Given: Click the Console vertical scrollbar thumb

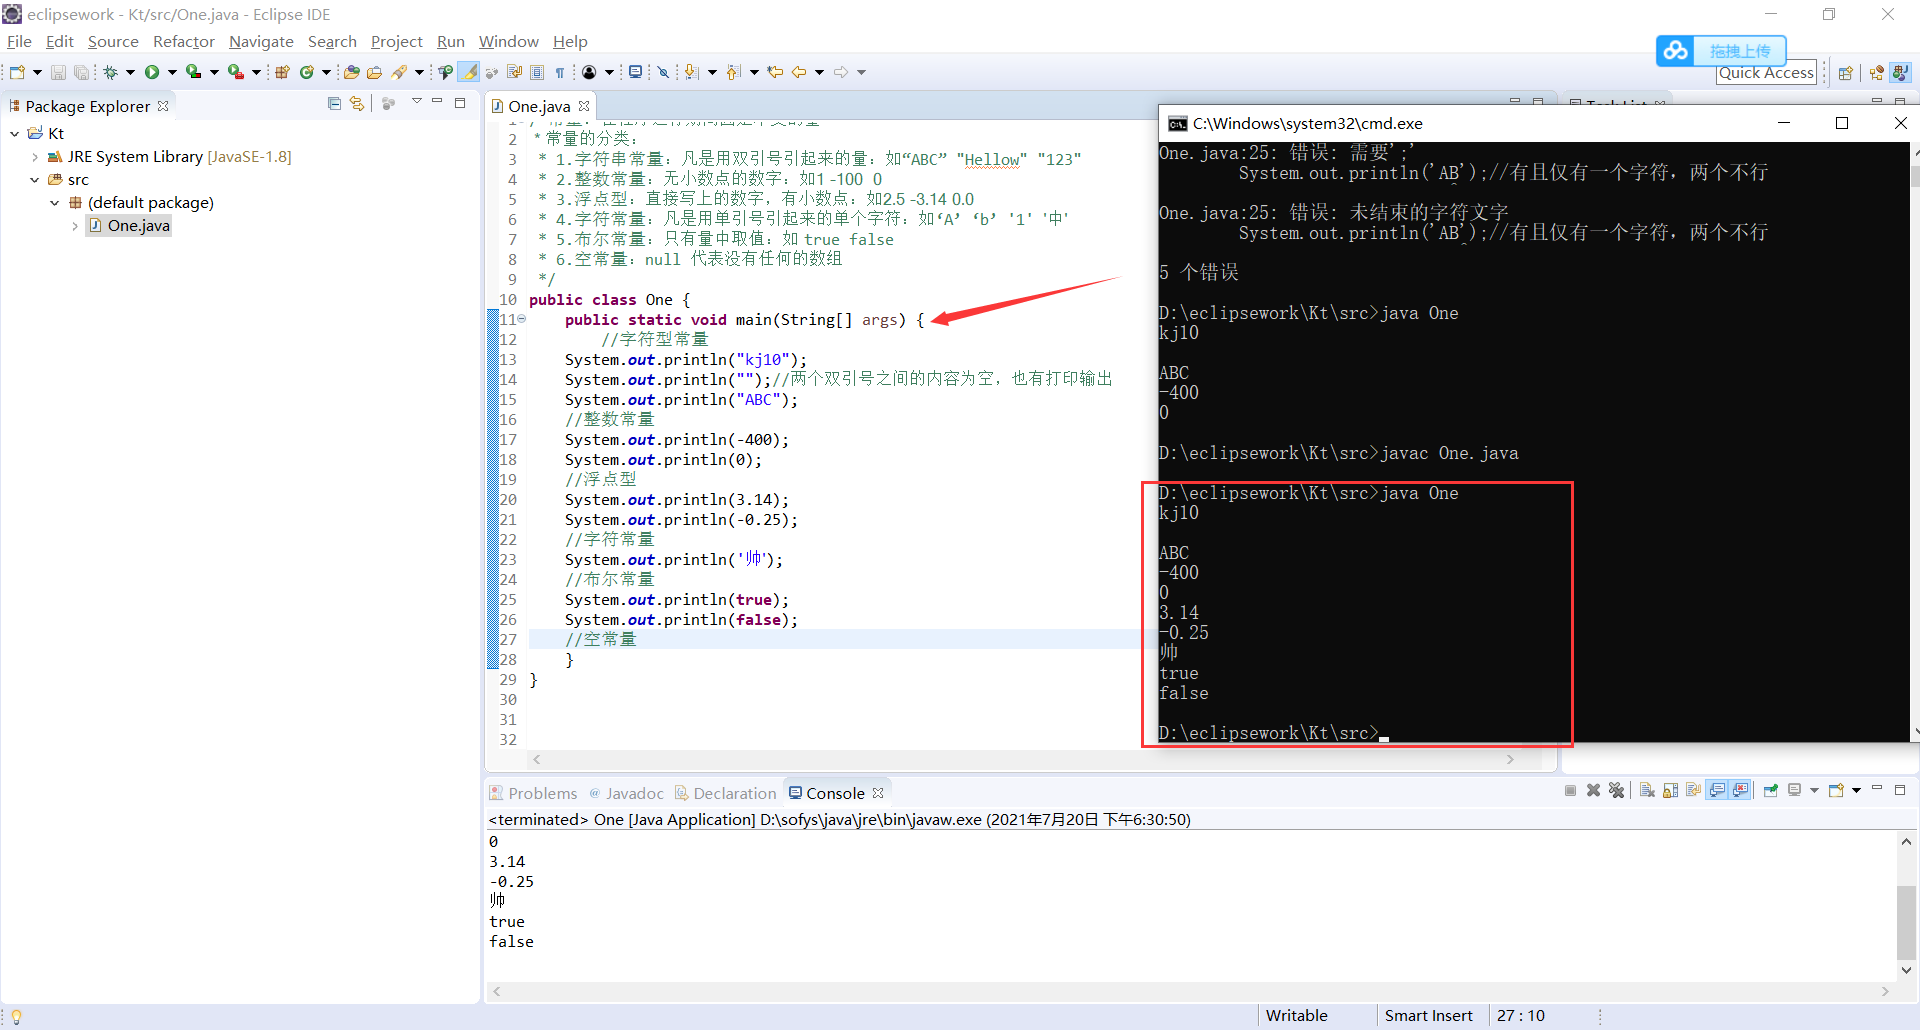Looking at the screenshot, I should pyautogui.click(x=1906, y=920).
